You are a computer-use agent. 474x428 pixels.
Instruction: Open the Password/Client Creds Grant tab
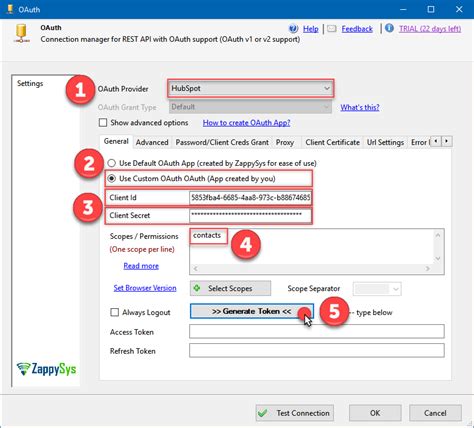click(x=222, y=142)
